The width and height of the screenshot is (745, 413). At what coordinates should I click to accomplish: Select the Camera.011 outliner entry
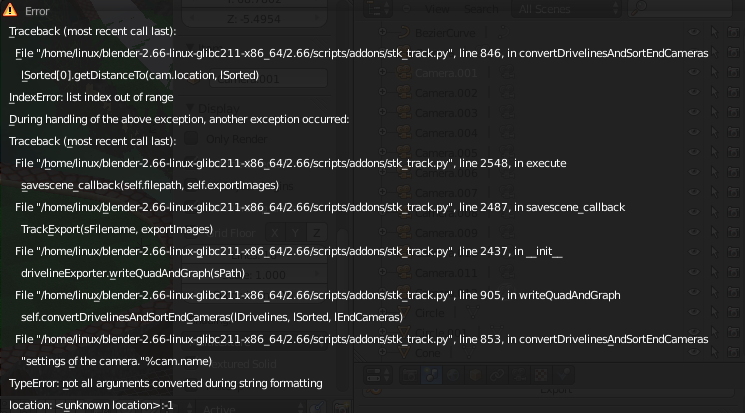[x=440, y=272]
